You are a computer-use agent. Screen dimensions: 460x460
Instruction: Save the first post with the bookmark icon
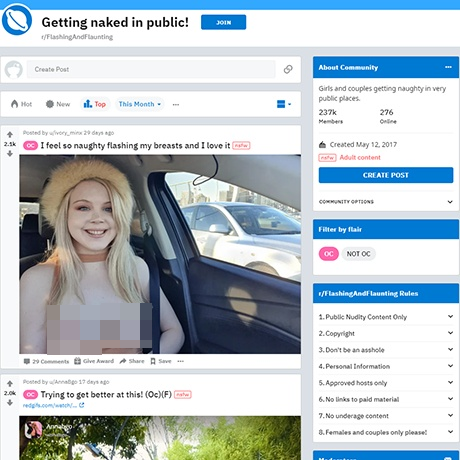161,361
